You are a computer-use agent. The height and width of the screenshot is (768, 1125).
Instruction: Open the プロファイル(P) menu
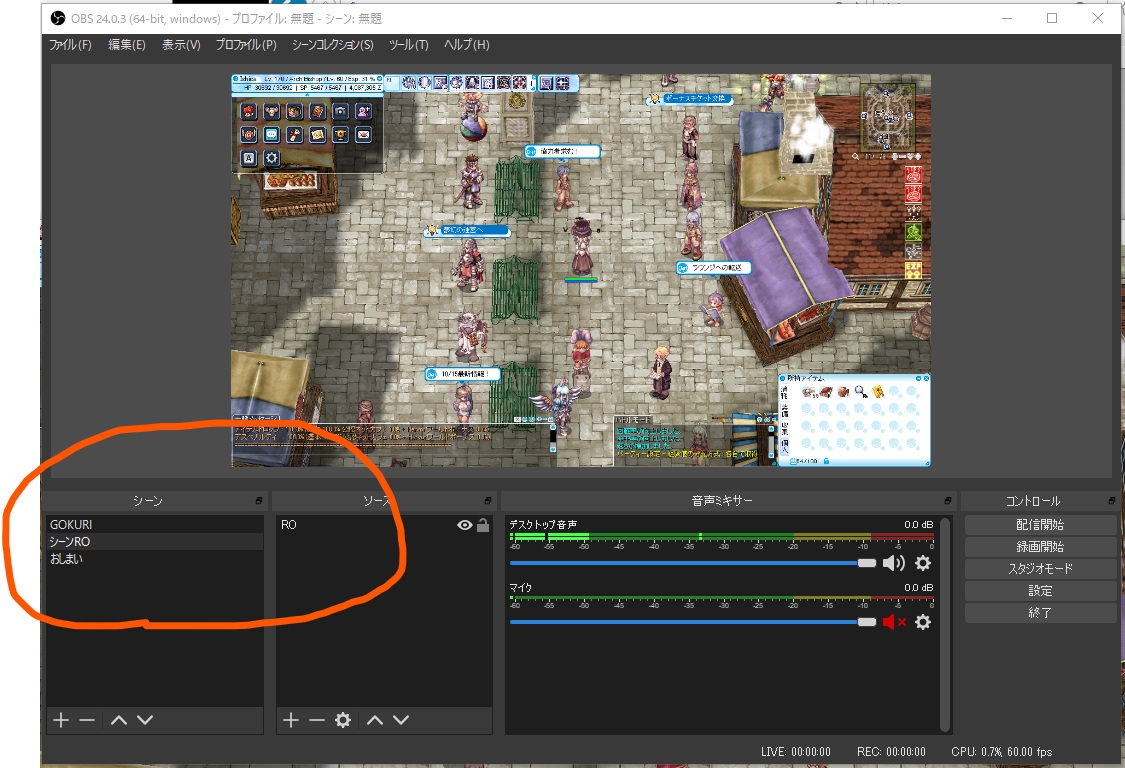tap(246, 45)
